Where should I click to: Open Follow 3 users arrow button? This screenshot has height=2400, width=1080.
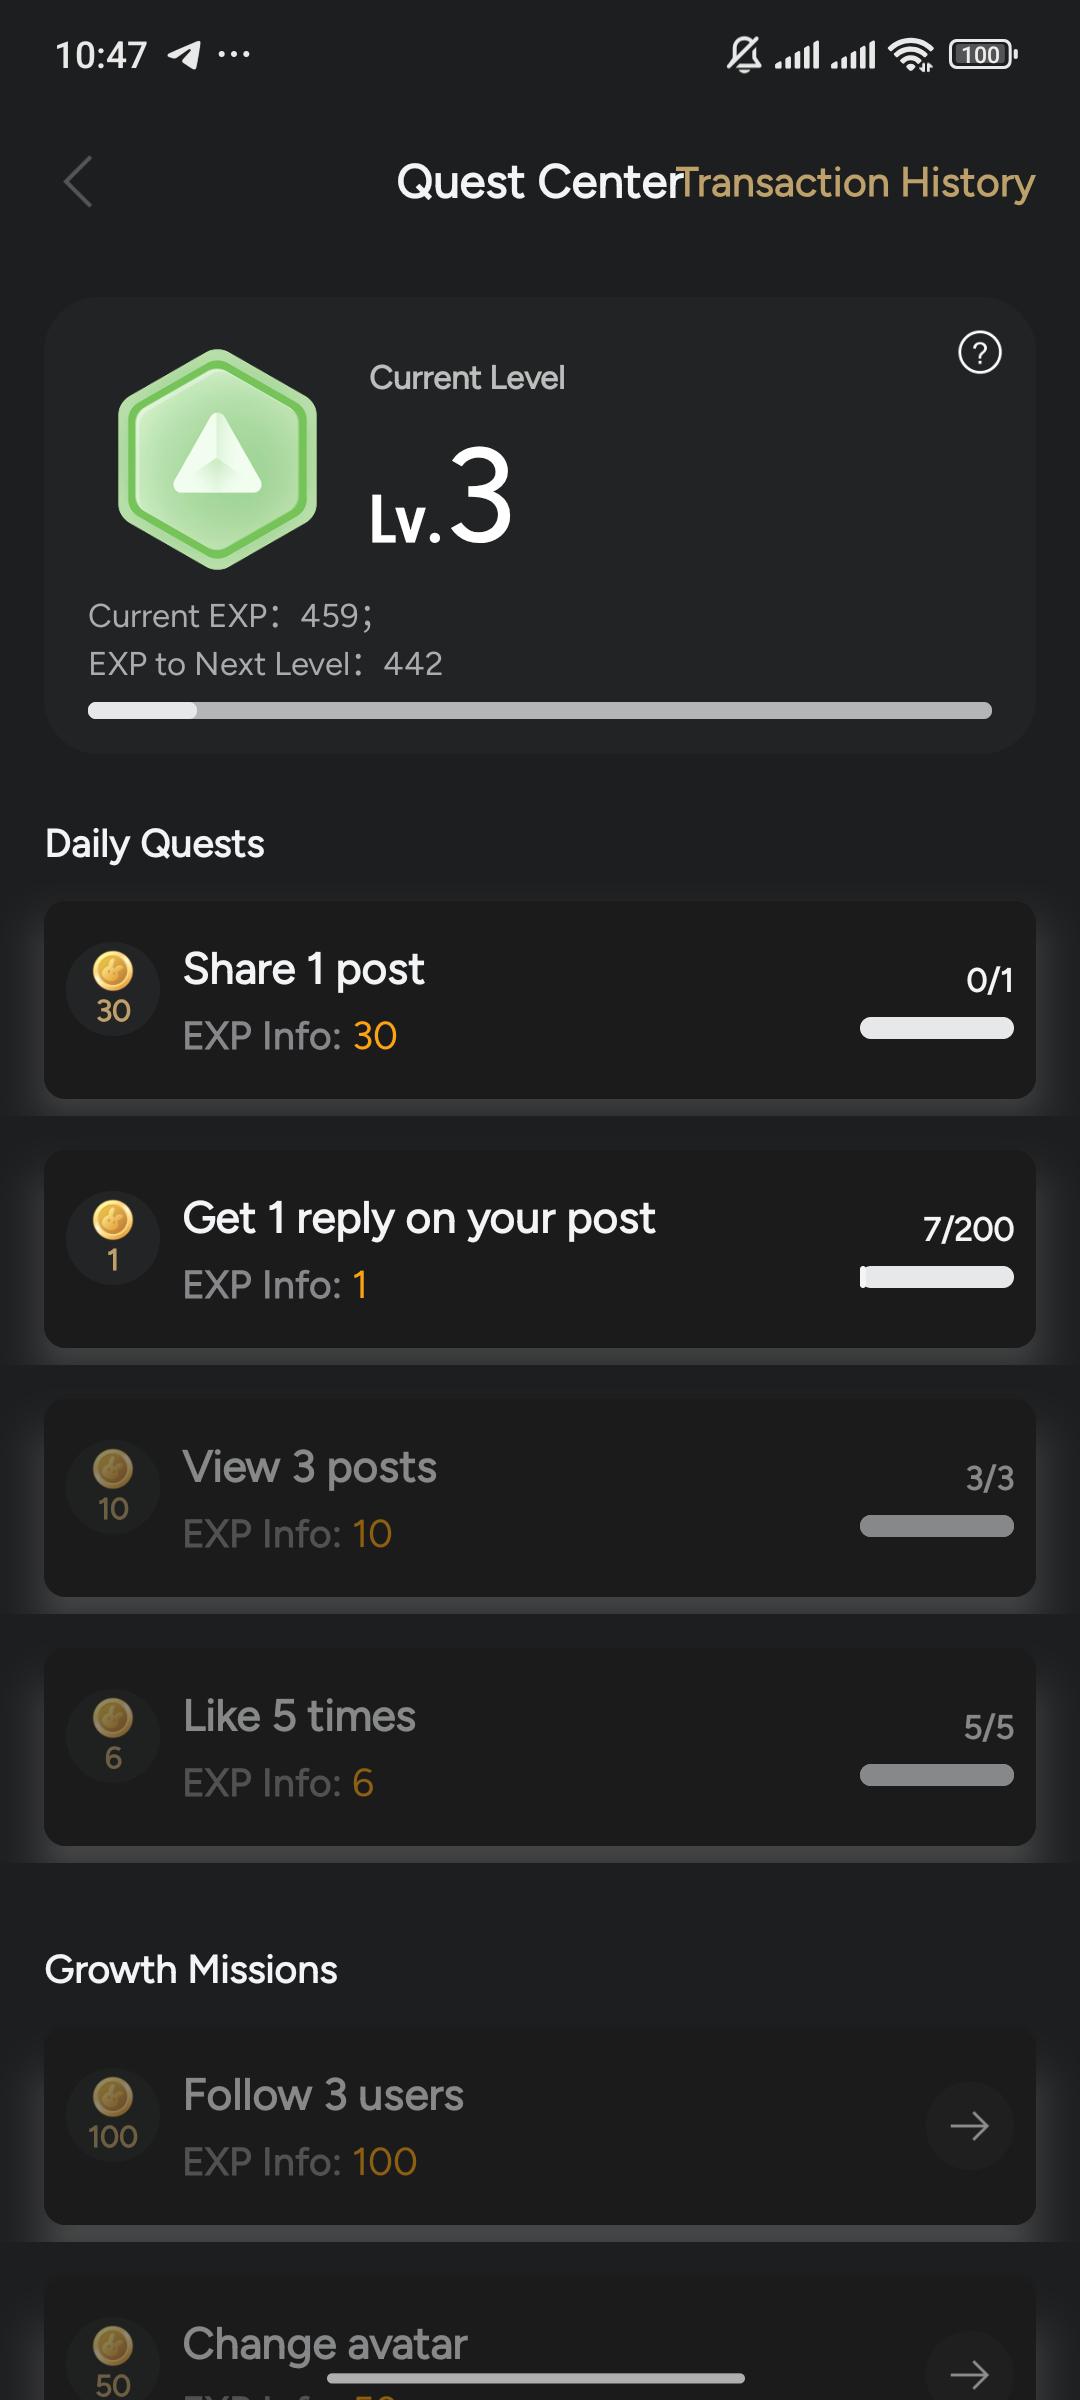pyautogui.click(x=968, y=2125)
